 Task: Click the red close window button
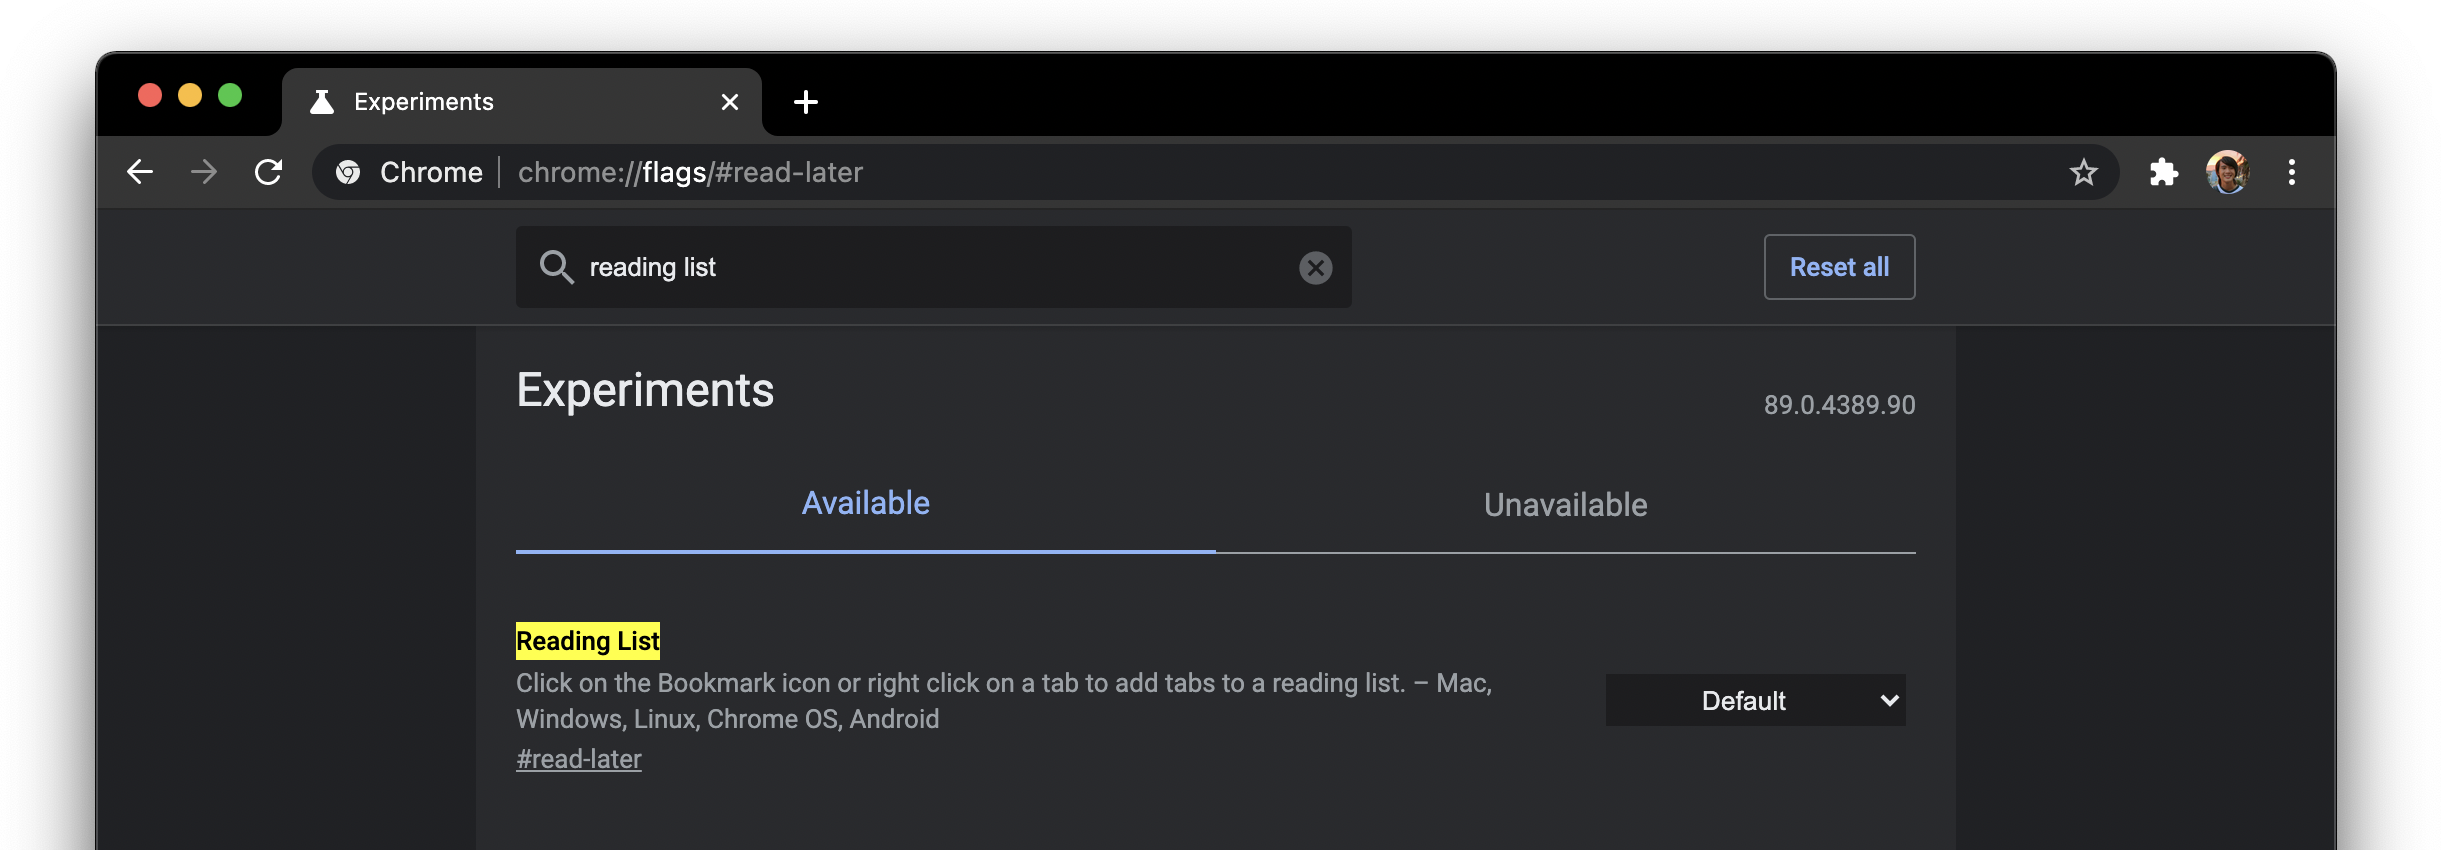[150, 95]
